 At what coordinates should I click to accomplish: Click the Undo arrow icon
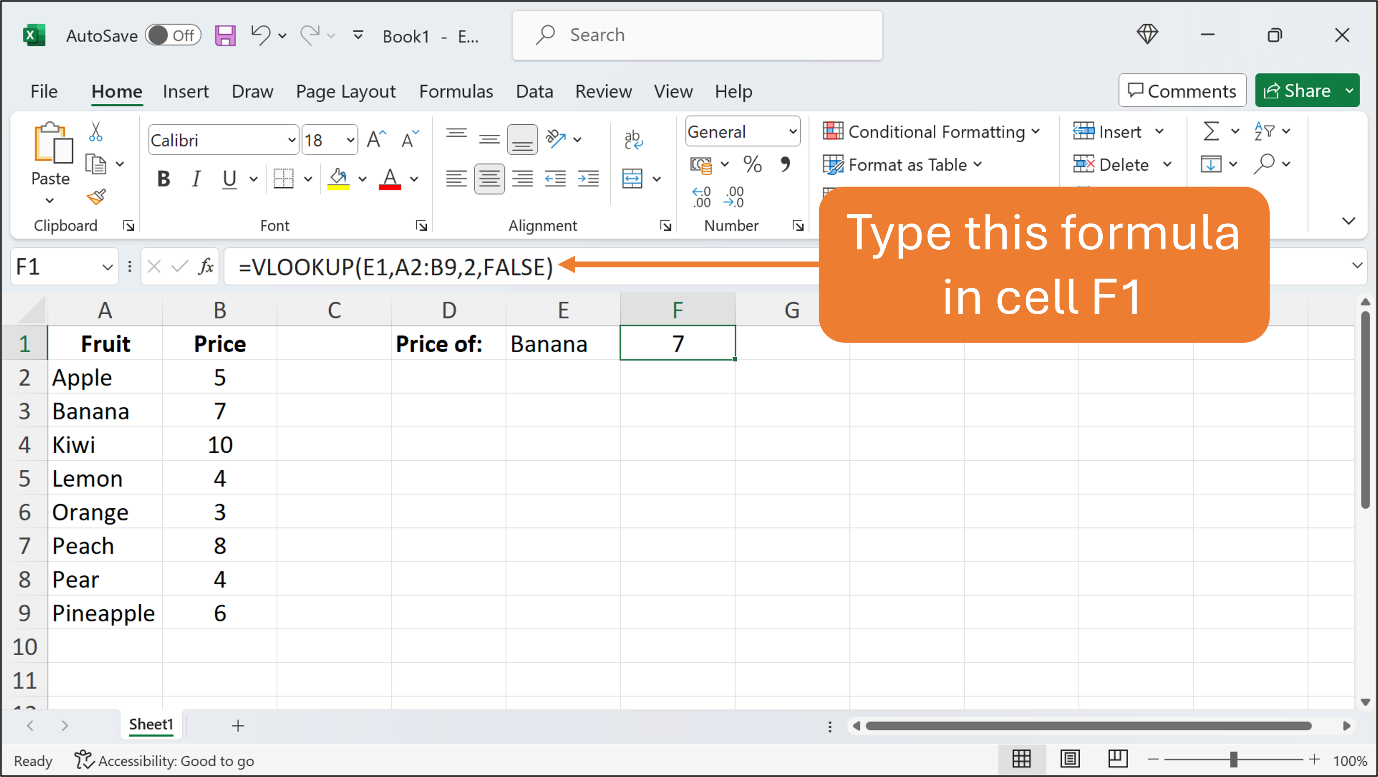[260, 35]
